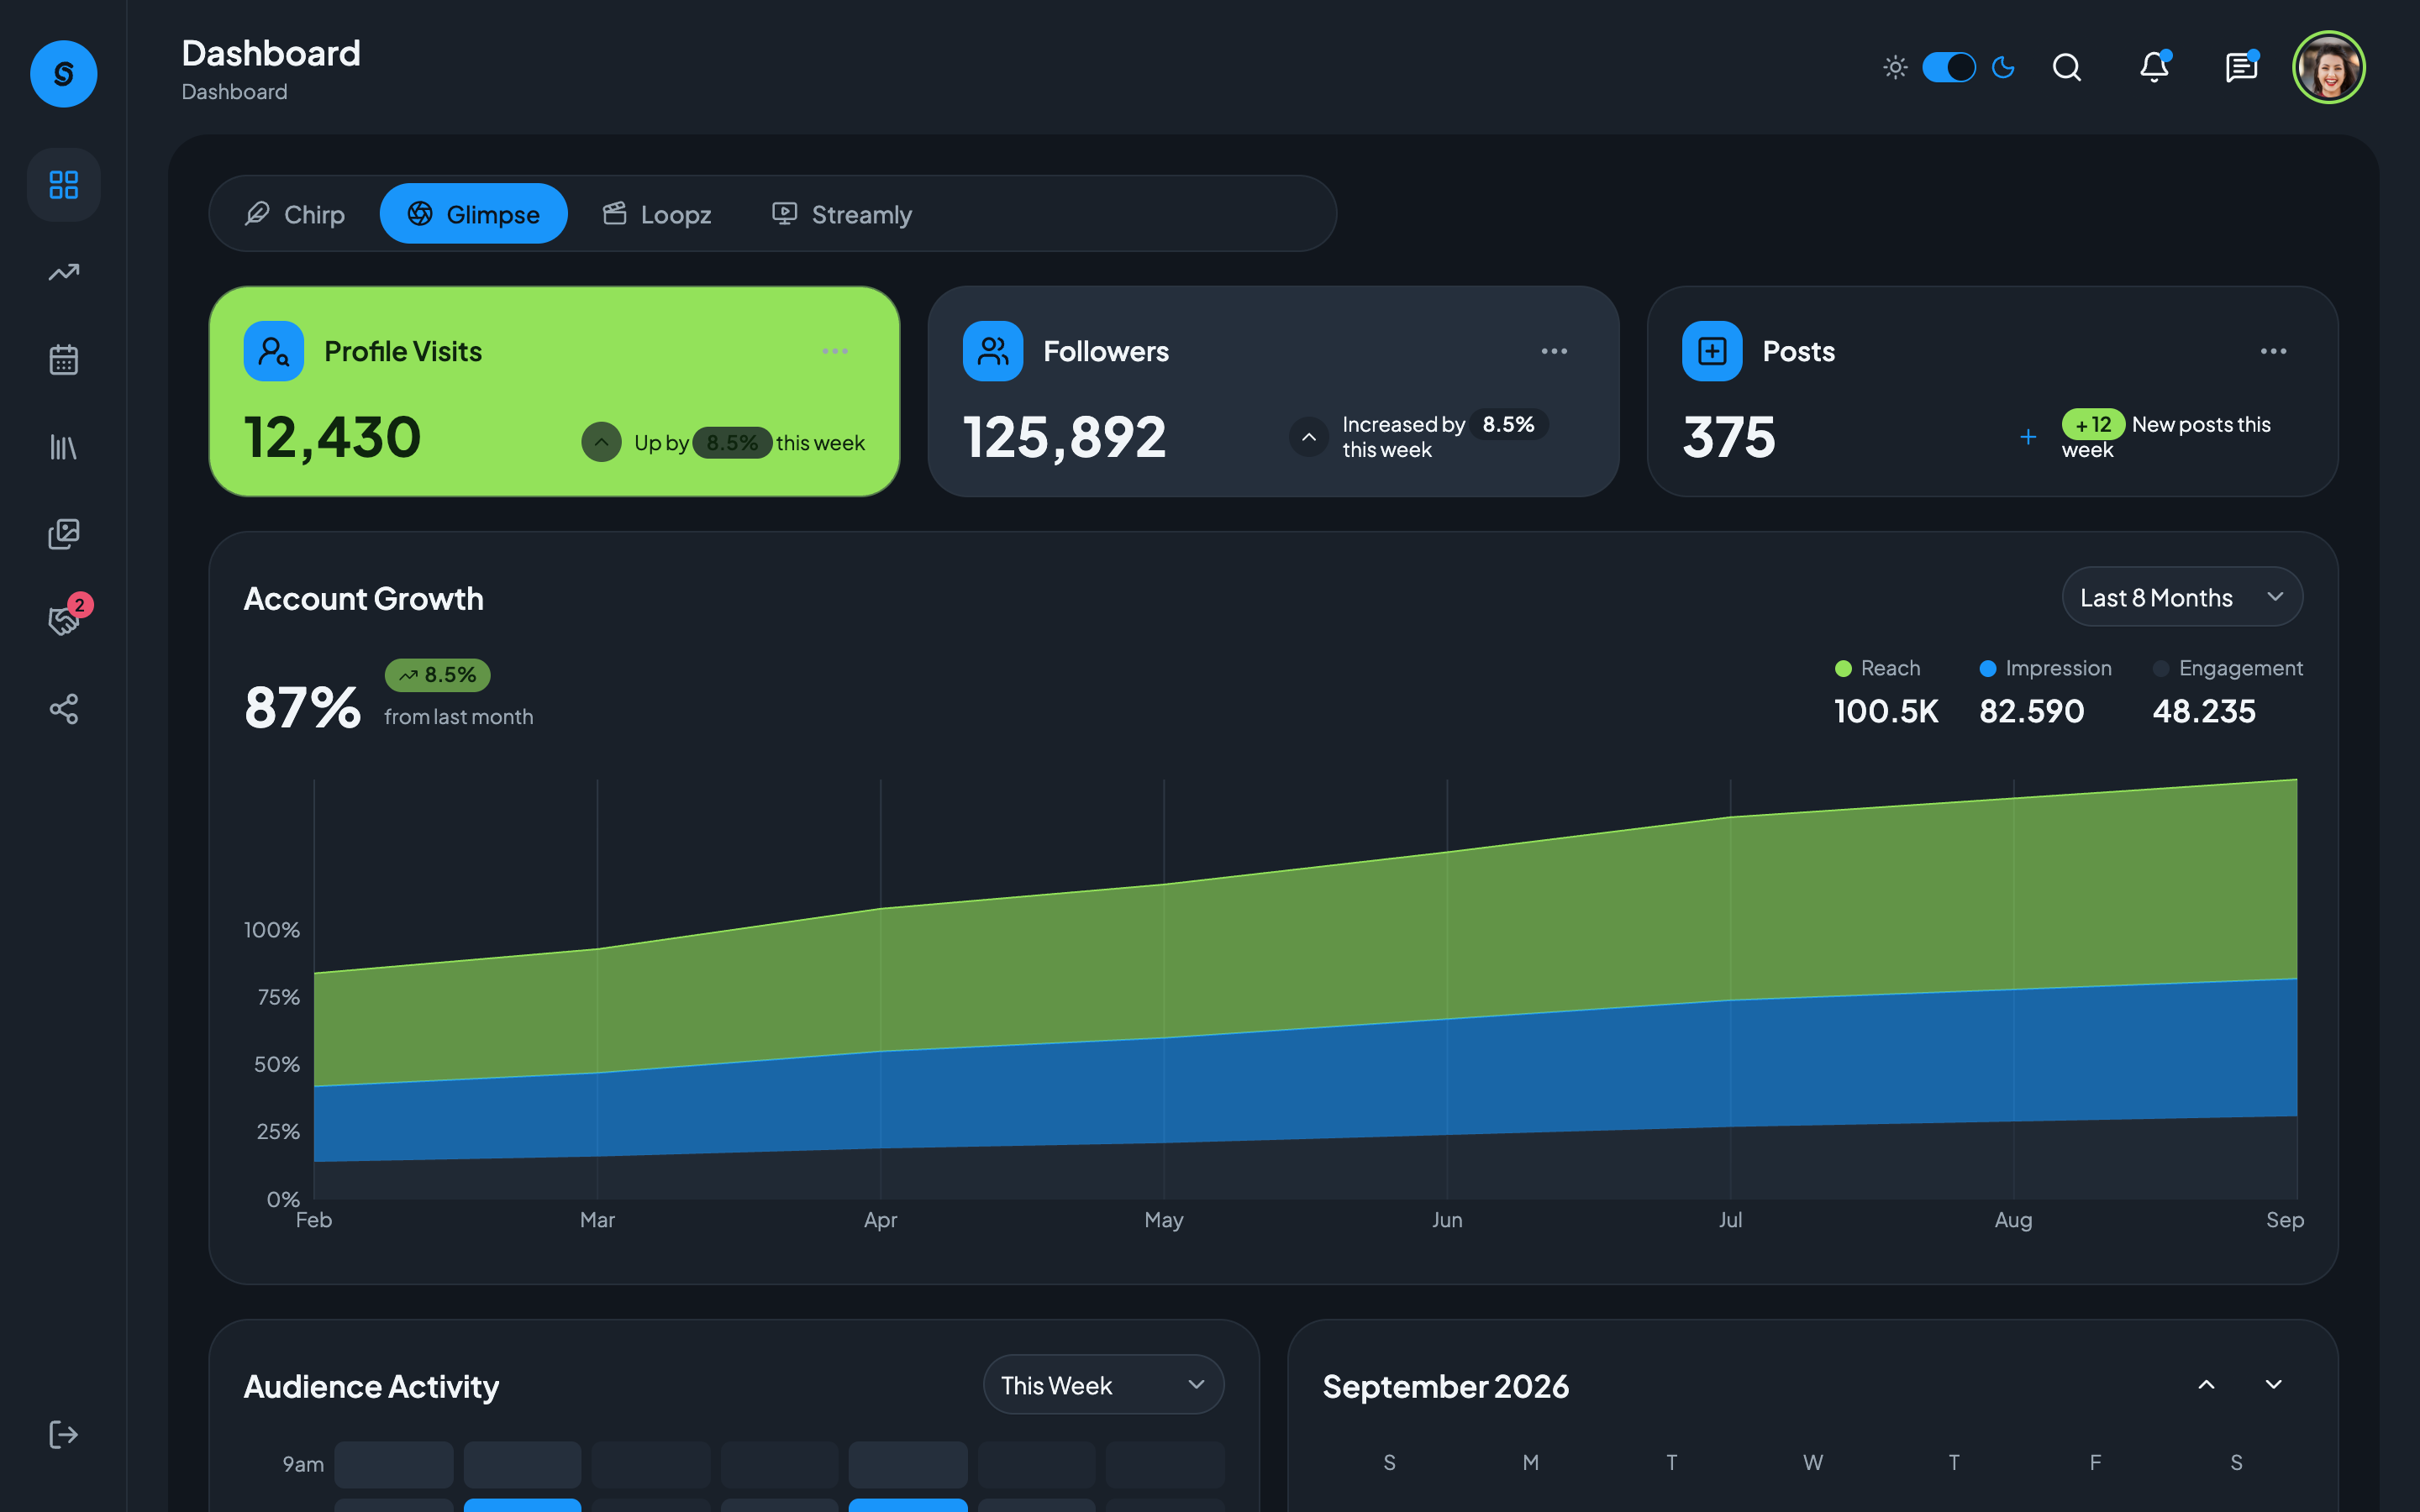This screenshot has width=2420, height=1512.
Task: Click the Followers users icon
Action: pos(993,351)
